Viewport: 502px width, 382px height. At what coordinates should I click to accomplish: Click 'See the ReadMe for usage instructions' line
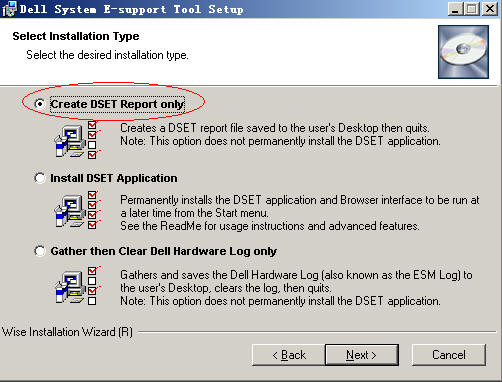(x=270, y=226)
